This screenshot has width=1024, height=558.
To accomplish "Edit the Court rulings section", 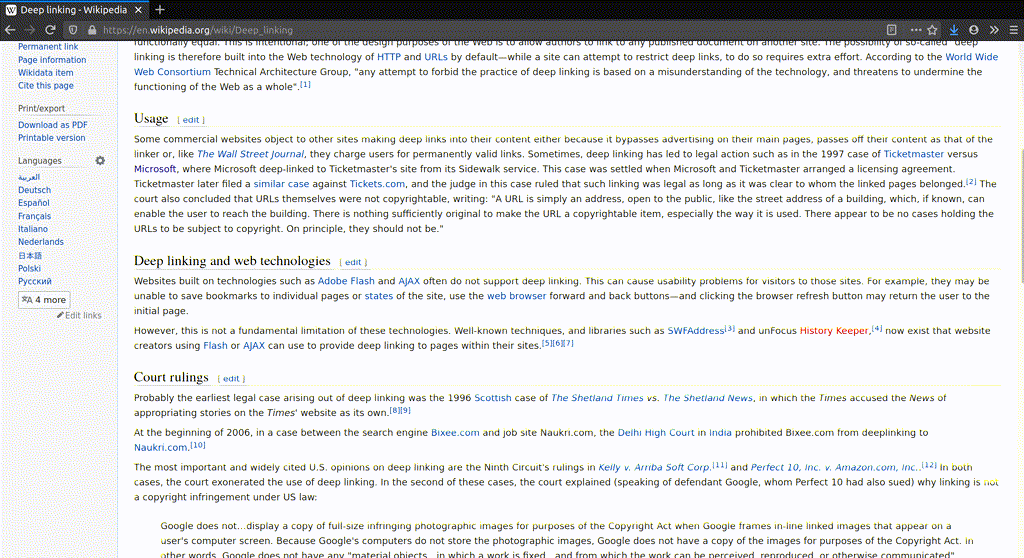I will point(231,379).
